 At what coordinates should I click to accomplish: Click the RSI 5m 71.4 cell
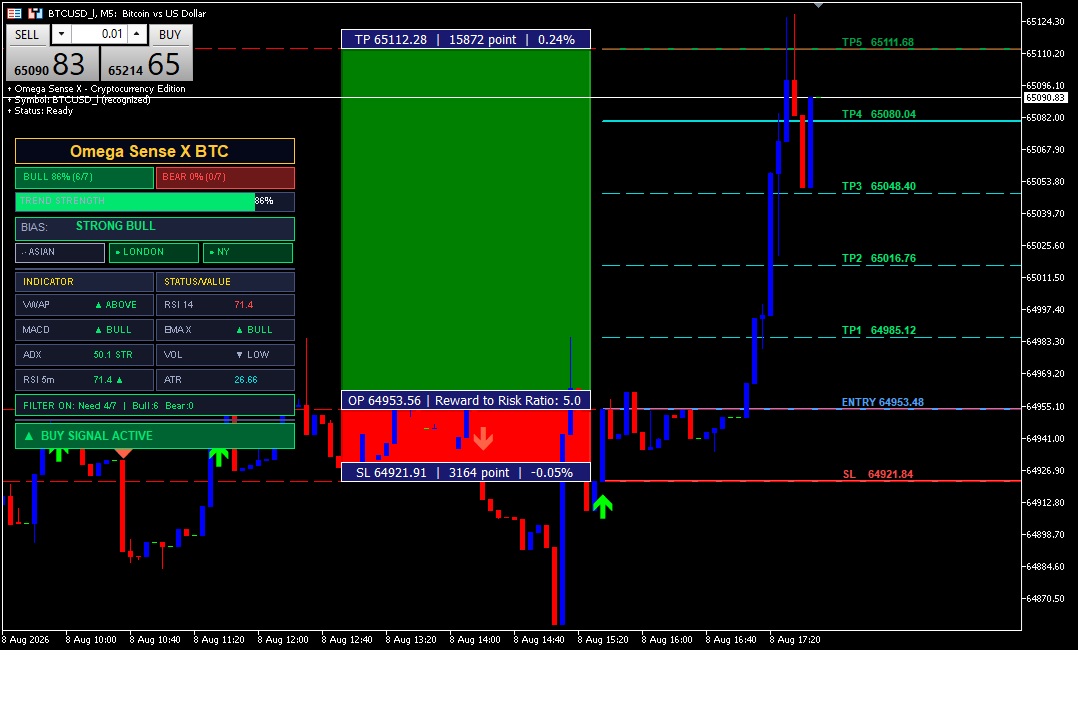(x=84, y=380)
